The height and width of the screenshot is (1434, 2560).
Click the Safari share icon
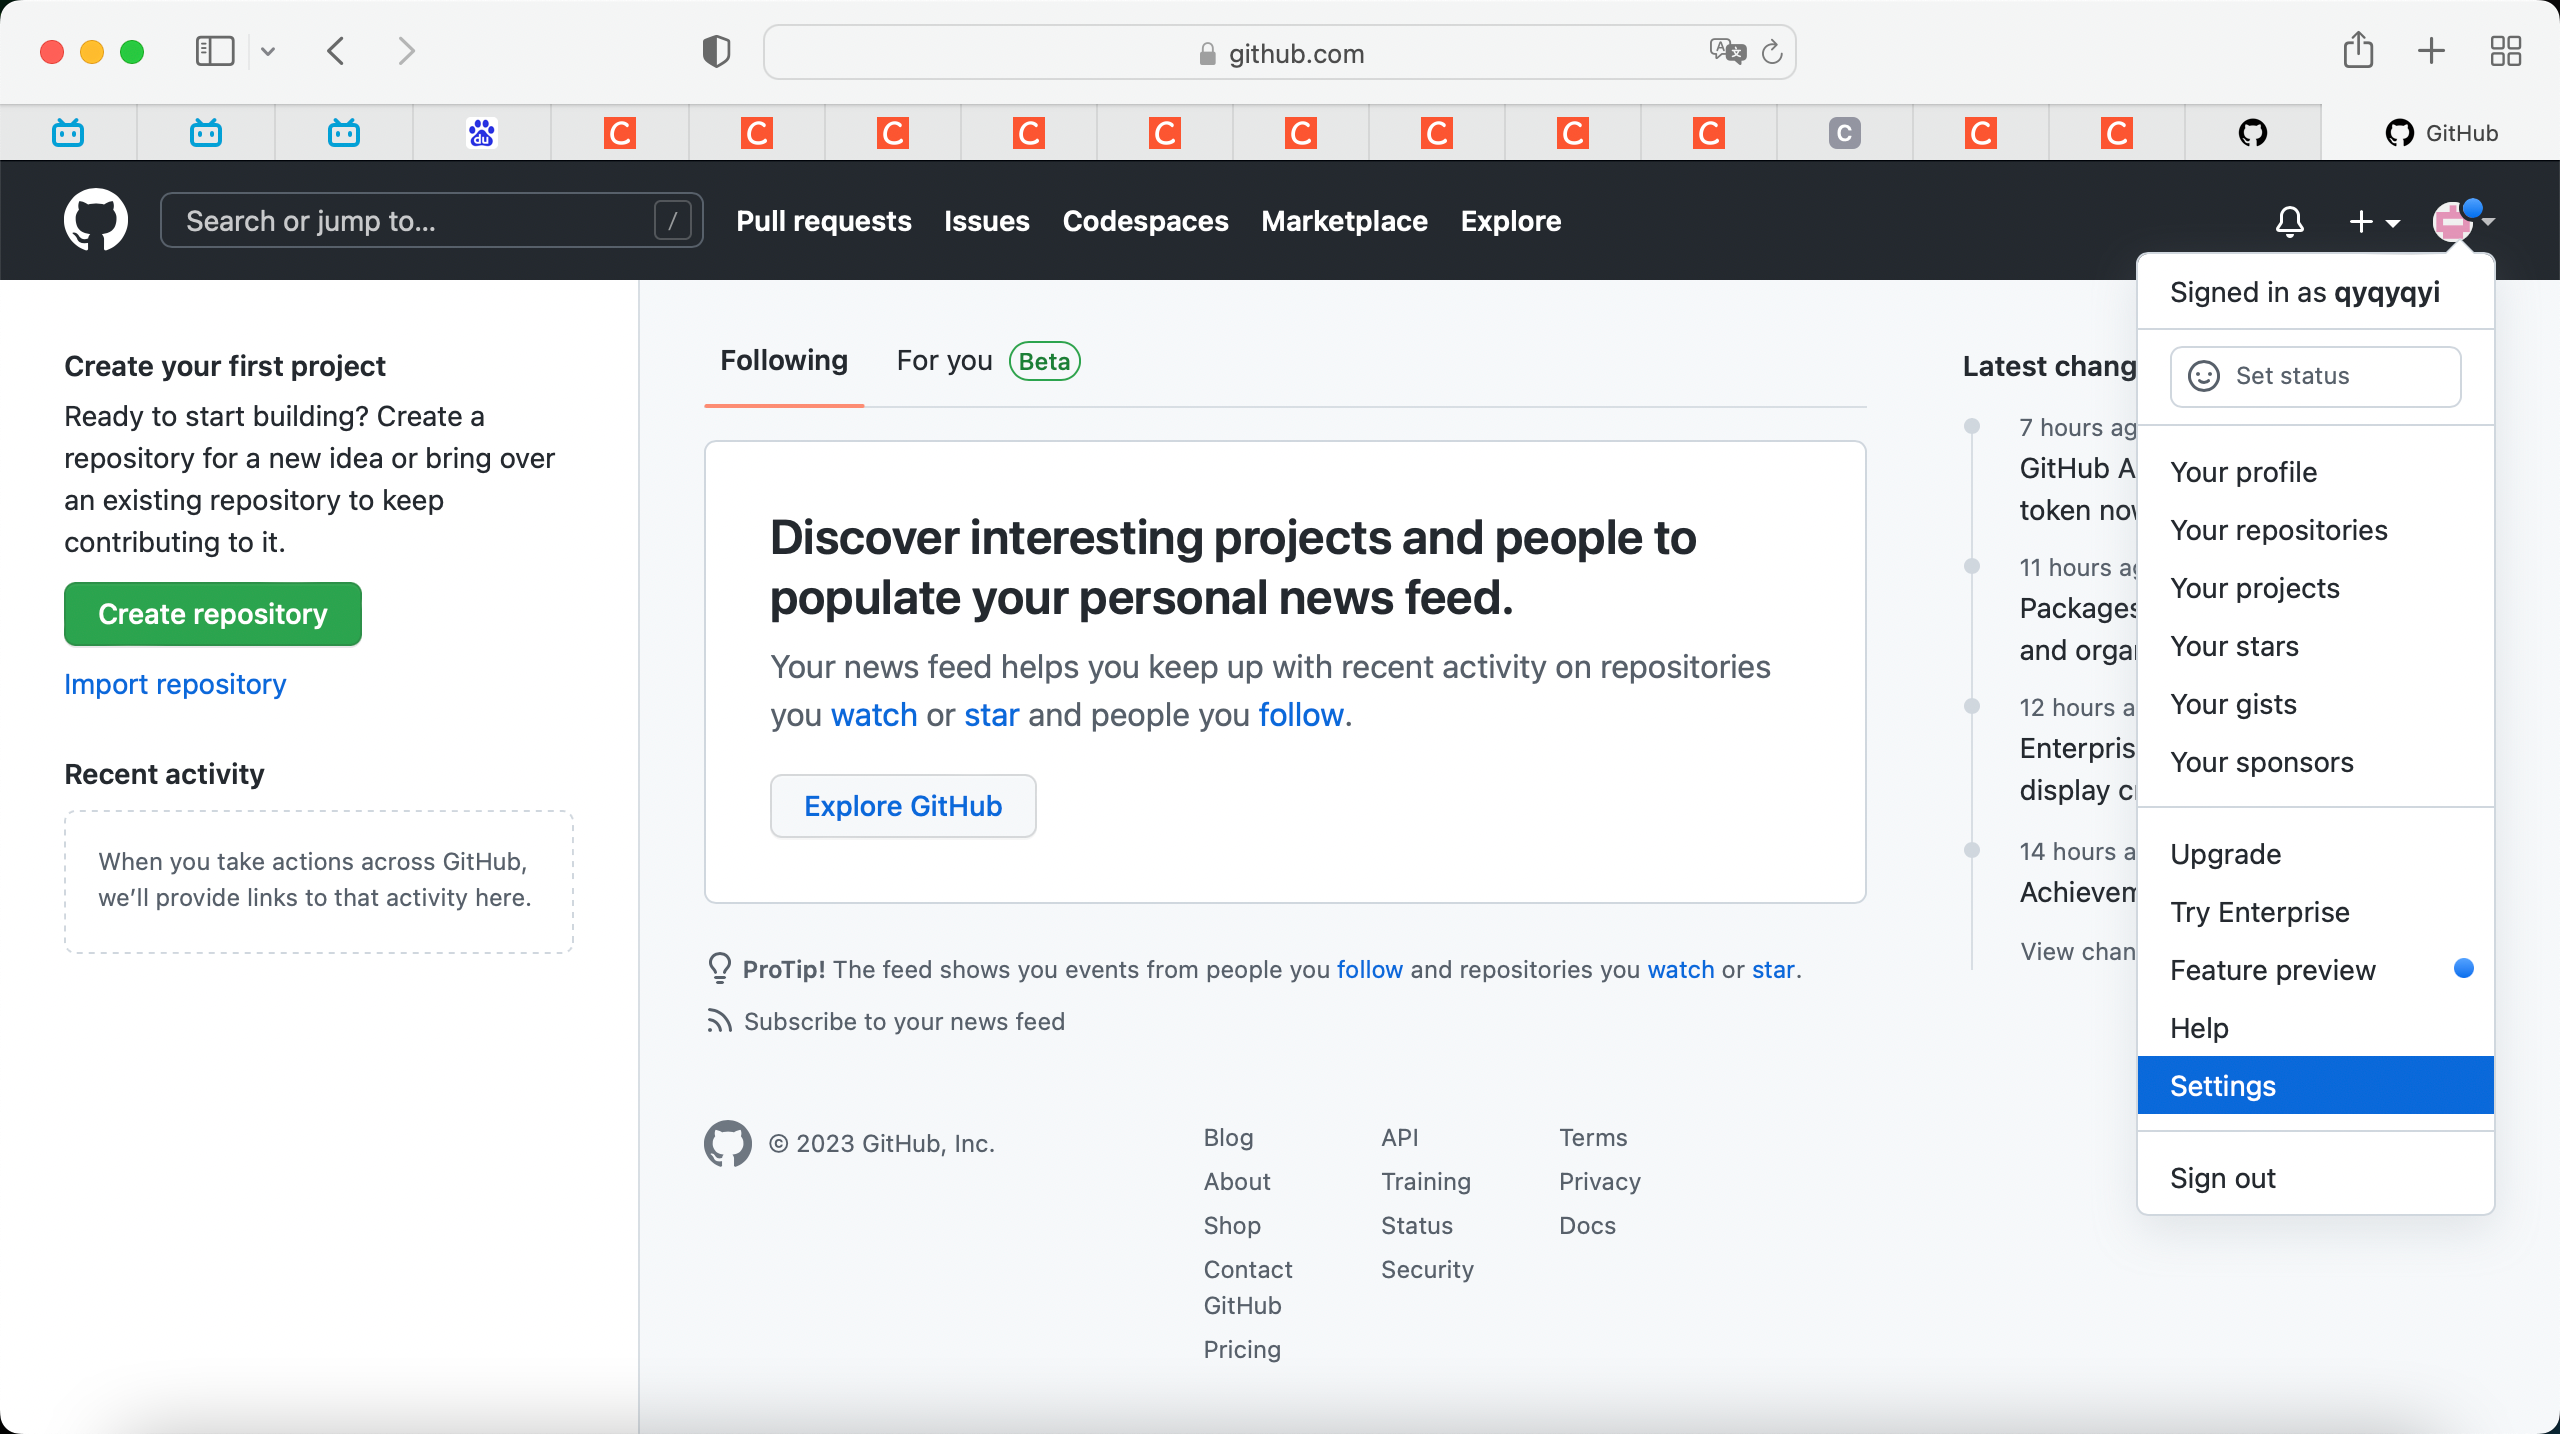click(x=2358, y=51)
